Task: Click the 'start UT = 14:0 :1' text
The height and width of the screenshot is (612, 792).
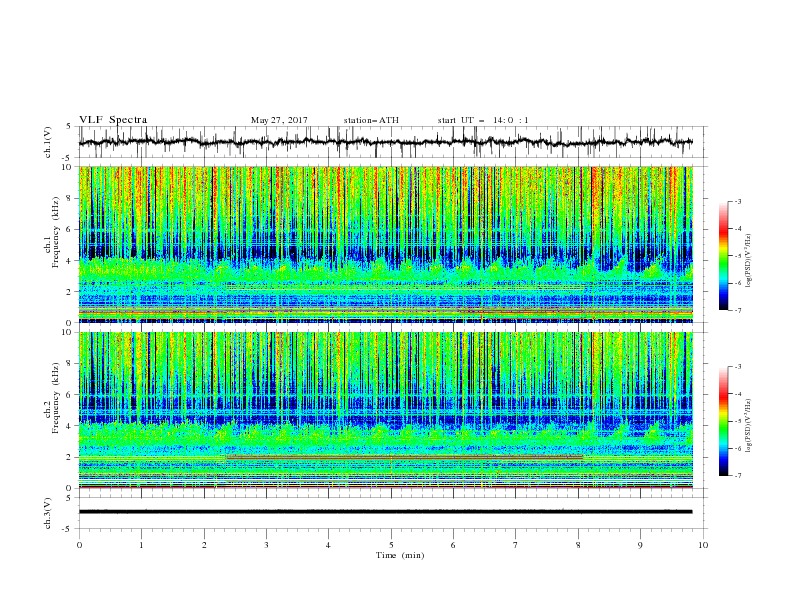Action: 483,120
